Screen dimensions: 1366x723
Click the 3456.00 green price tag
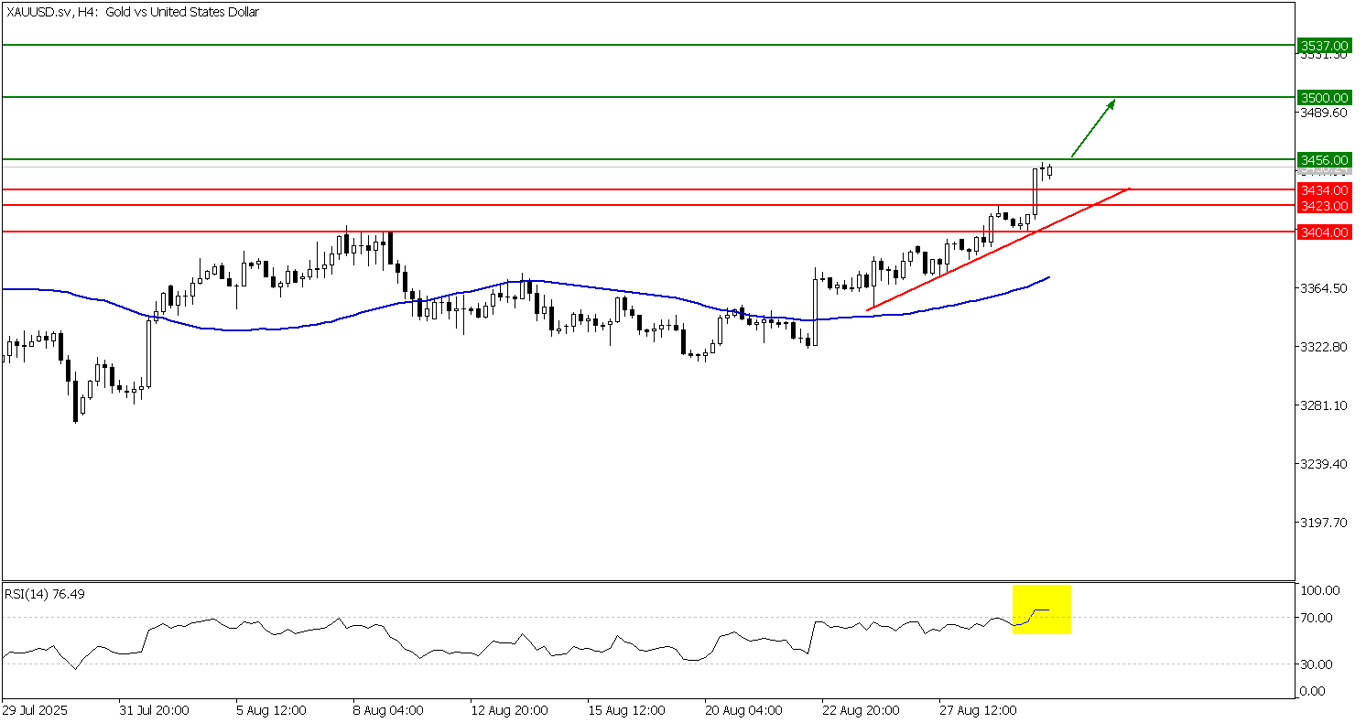coord(1324,159)
